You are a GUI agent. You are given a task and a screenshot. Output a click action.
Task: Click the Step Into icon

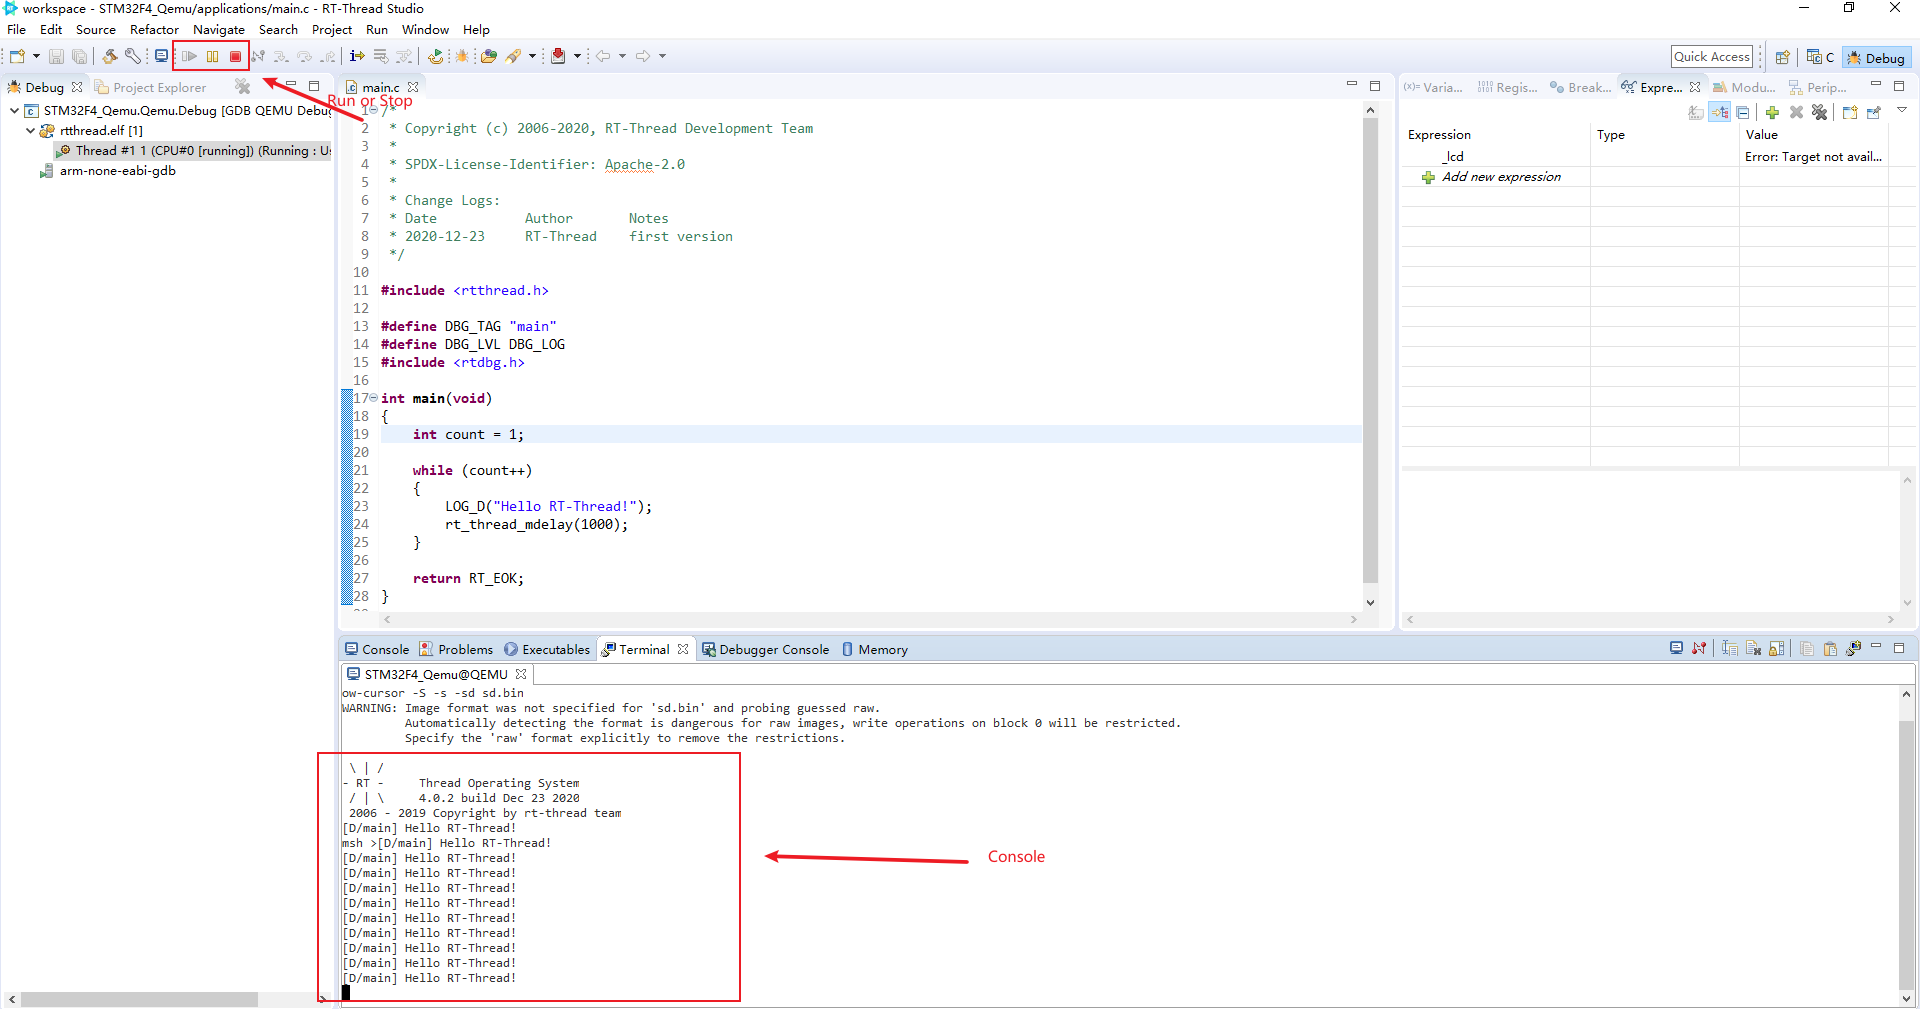(x=281, y=56)
